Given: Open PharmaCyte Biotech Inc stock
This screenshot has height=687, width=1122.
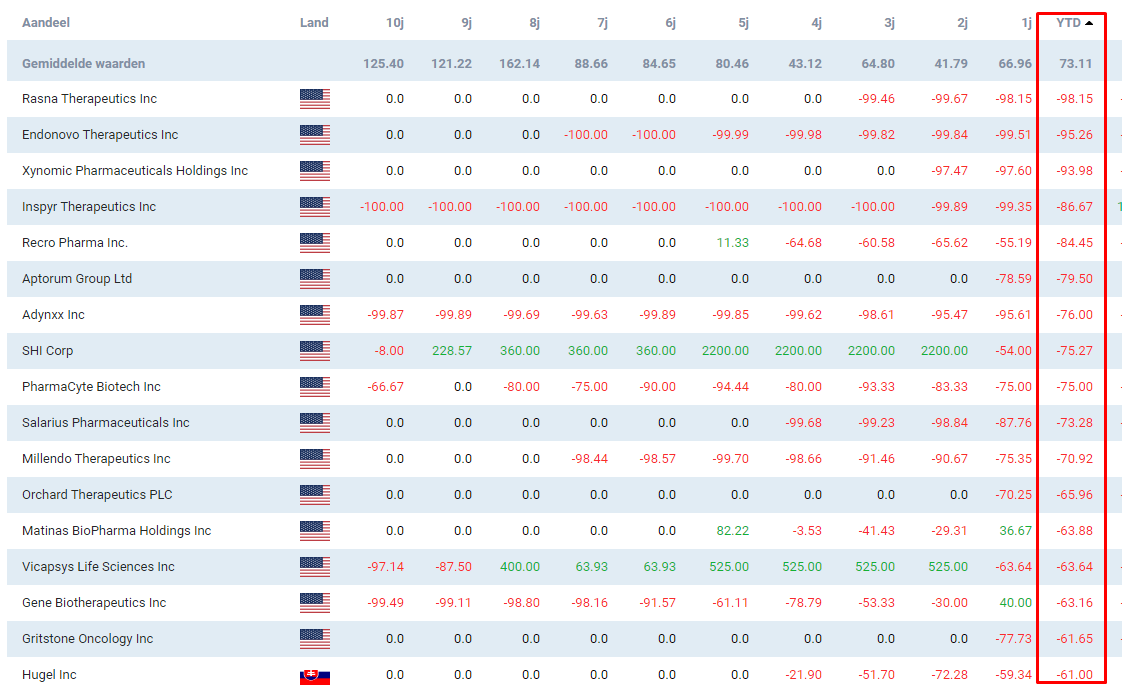Looking at the screenshot, I should 92,386.
